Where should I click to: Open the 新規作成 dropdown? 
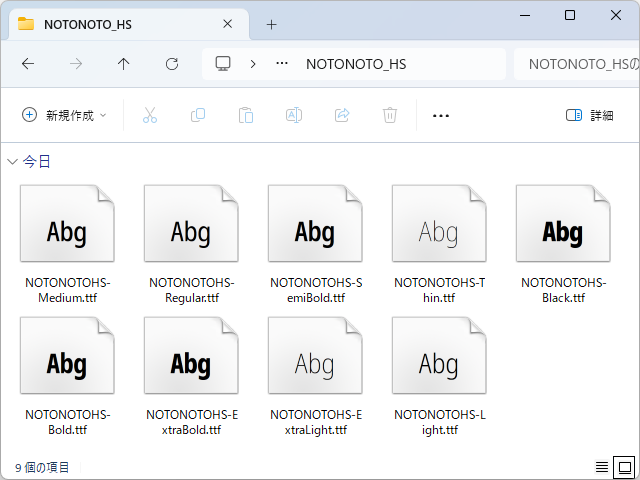[x=64, y=115]
